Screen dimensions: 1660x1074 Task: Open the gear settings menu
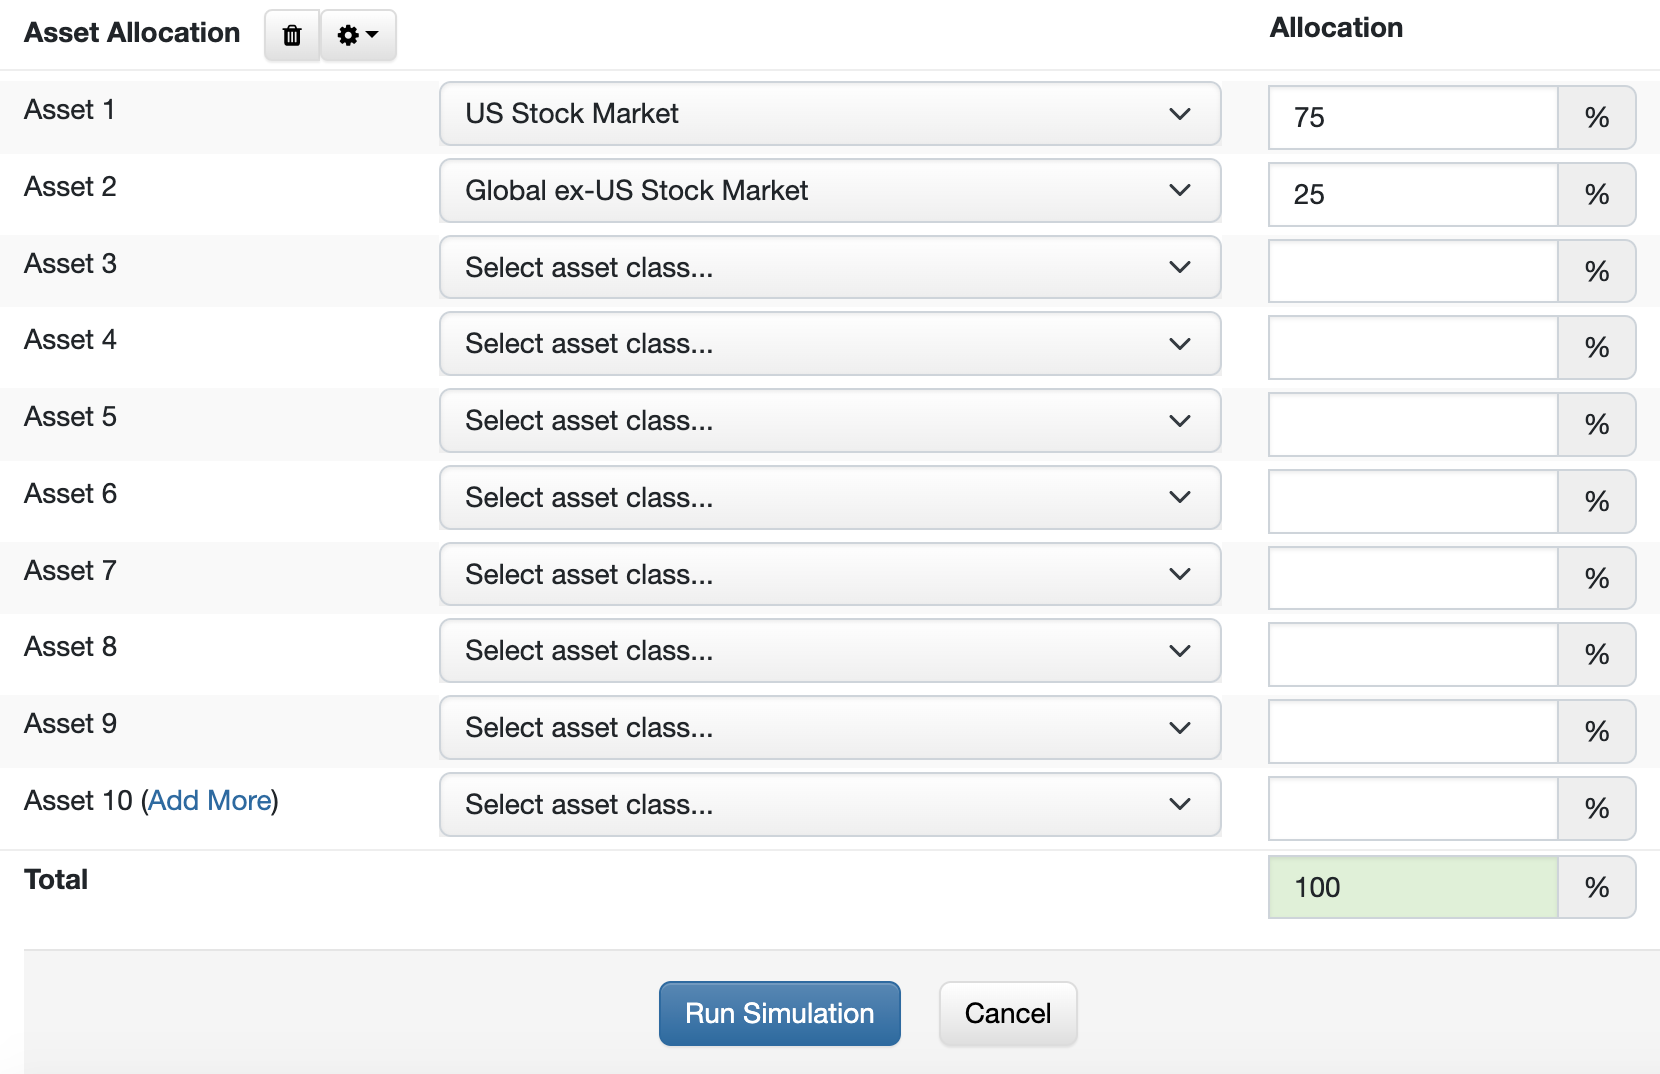click(358, 36)
